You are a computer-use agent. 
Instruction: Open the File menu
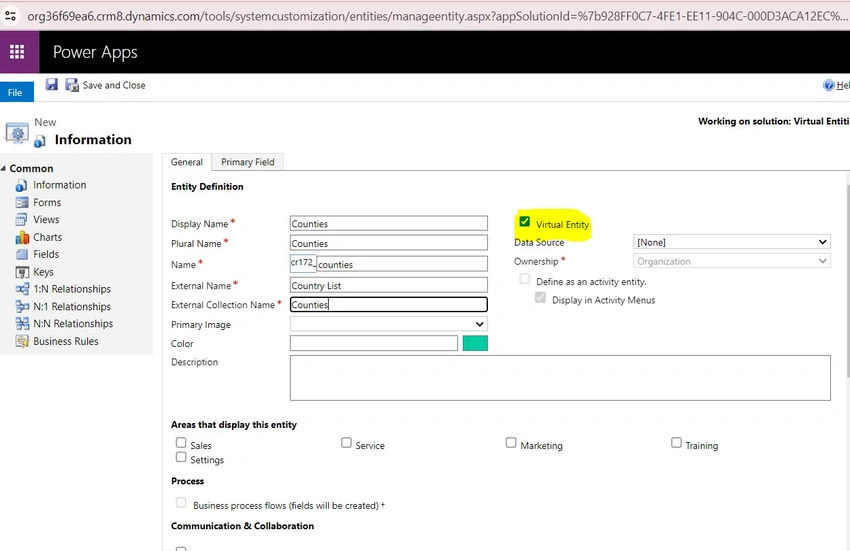click(16, 92)
